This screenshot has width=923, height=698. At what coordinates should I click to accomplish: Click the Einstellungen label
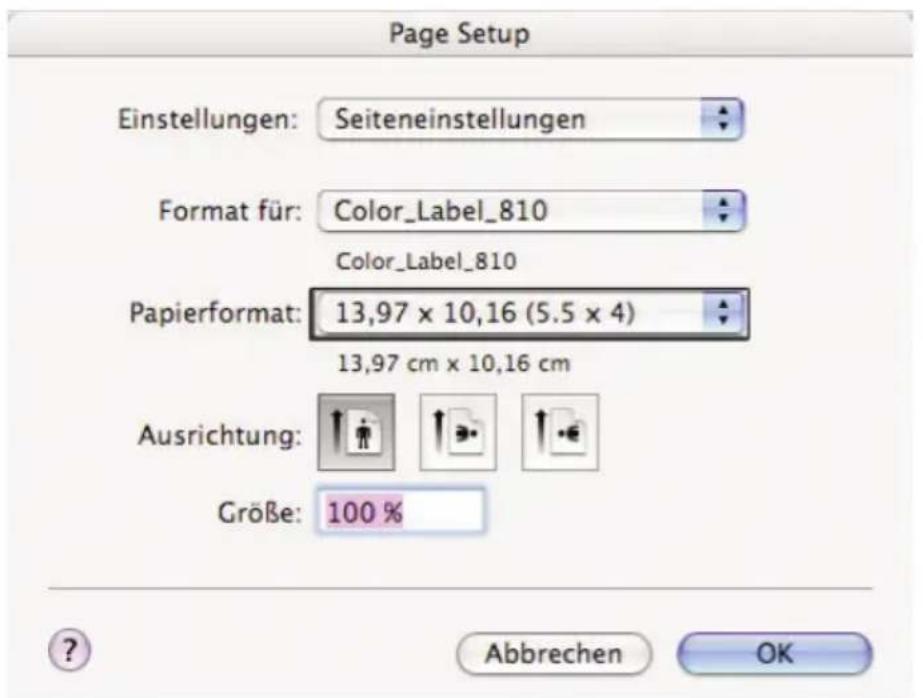[x=208, y=119]
